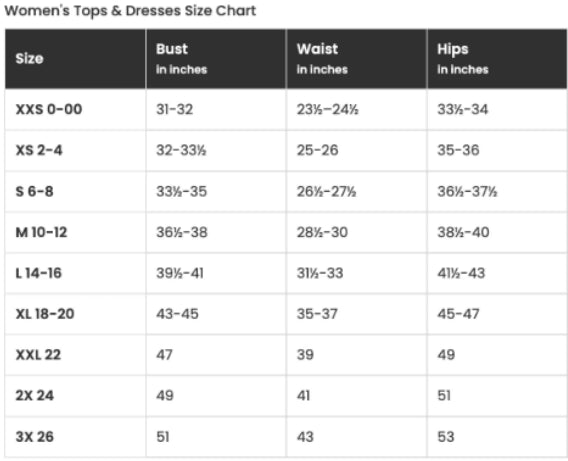Click the Hips in inches header
Image resolution: width=568 pixels, height=461 pixels.
click(x=463, y=59)
